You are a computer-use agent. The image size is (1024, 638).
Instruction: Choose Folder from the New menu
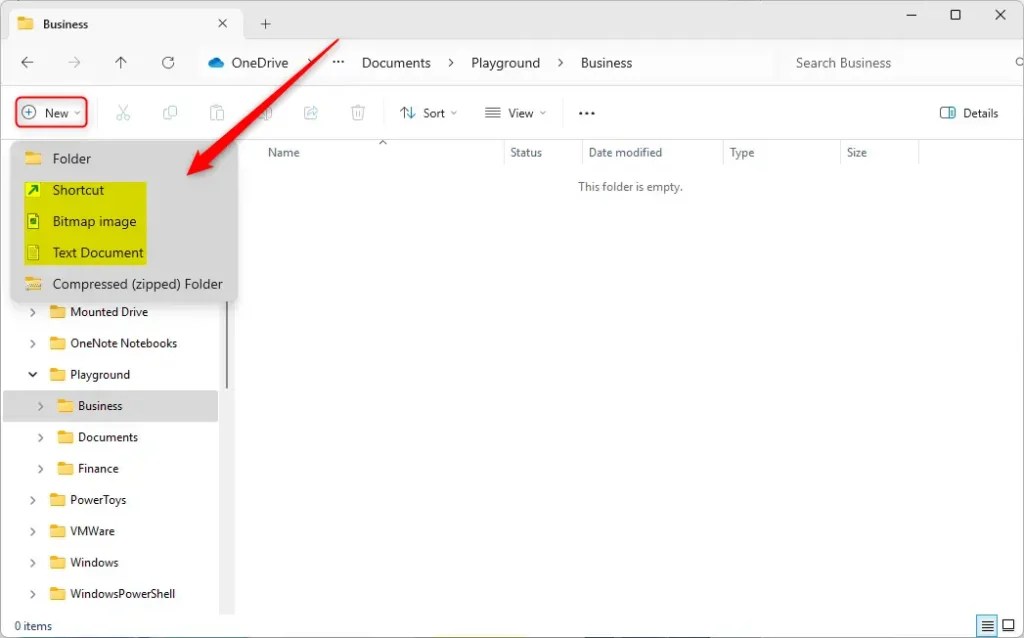click(124, 159)
